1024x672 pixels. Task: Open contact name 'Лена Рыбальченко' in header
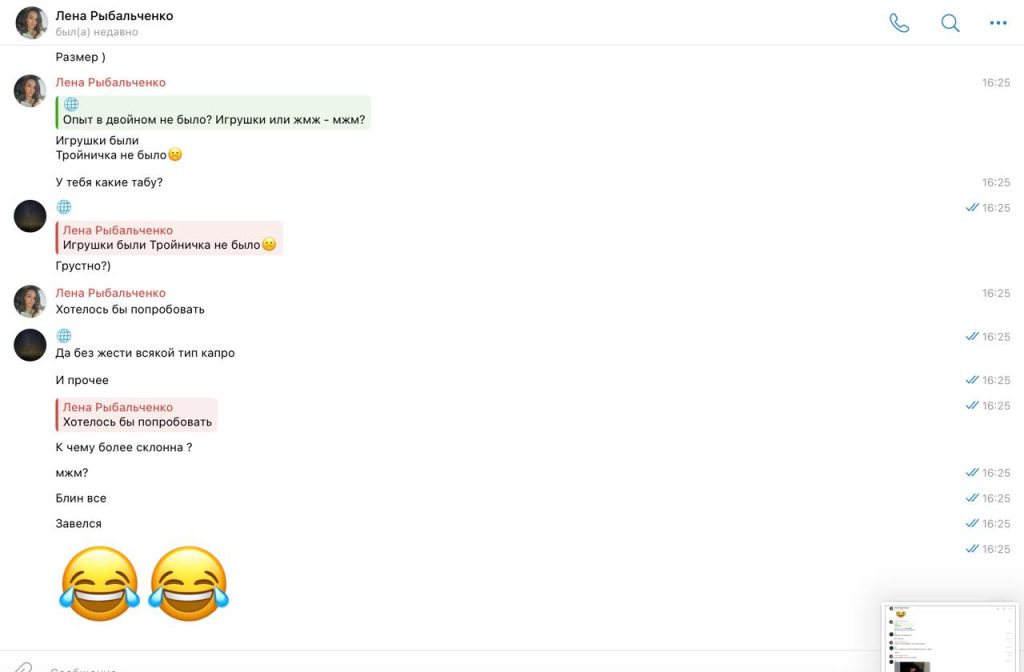(114, 16)
